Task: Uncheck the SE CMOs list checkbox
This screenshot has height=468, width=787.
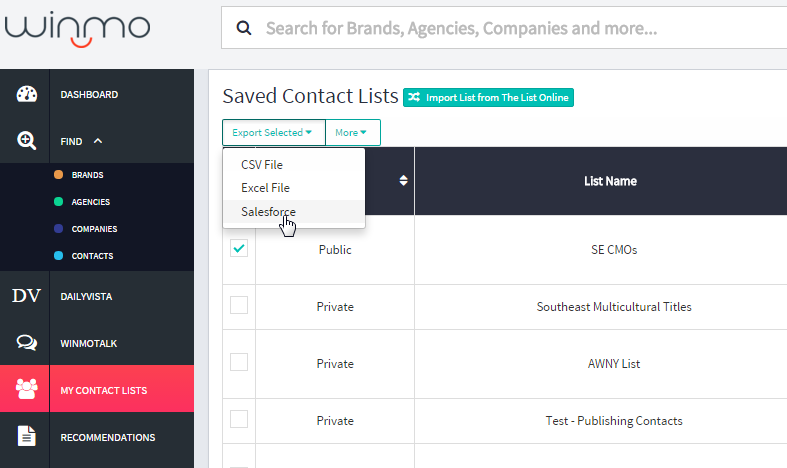Action: 239,249
